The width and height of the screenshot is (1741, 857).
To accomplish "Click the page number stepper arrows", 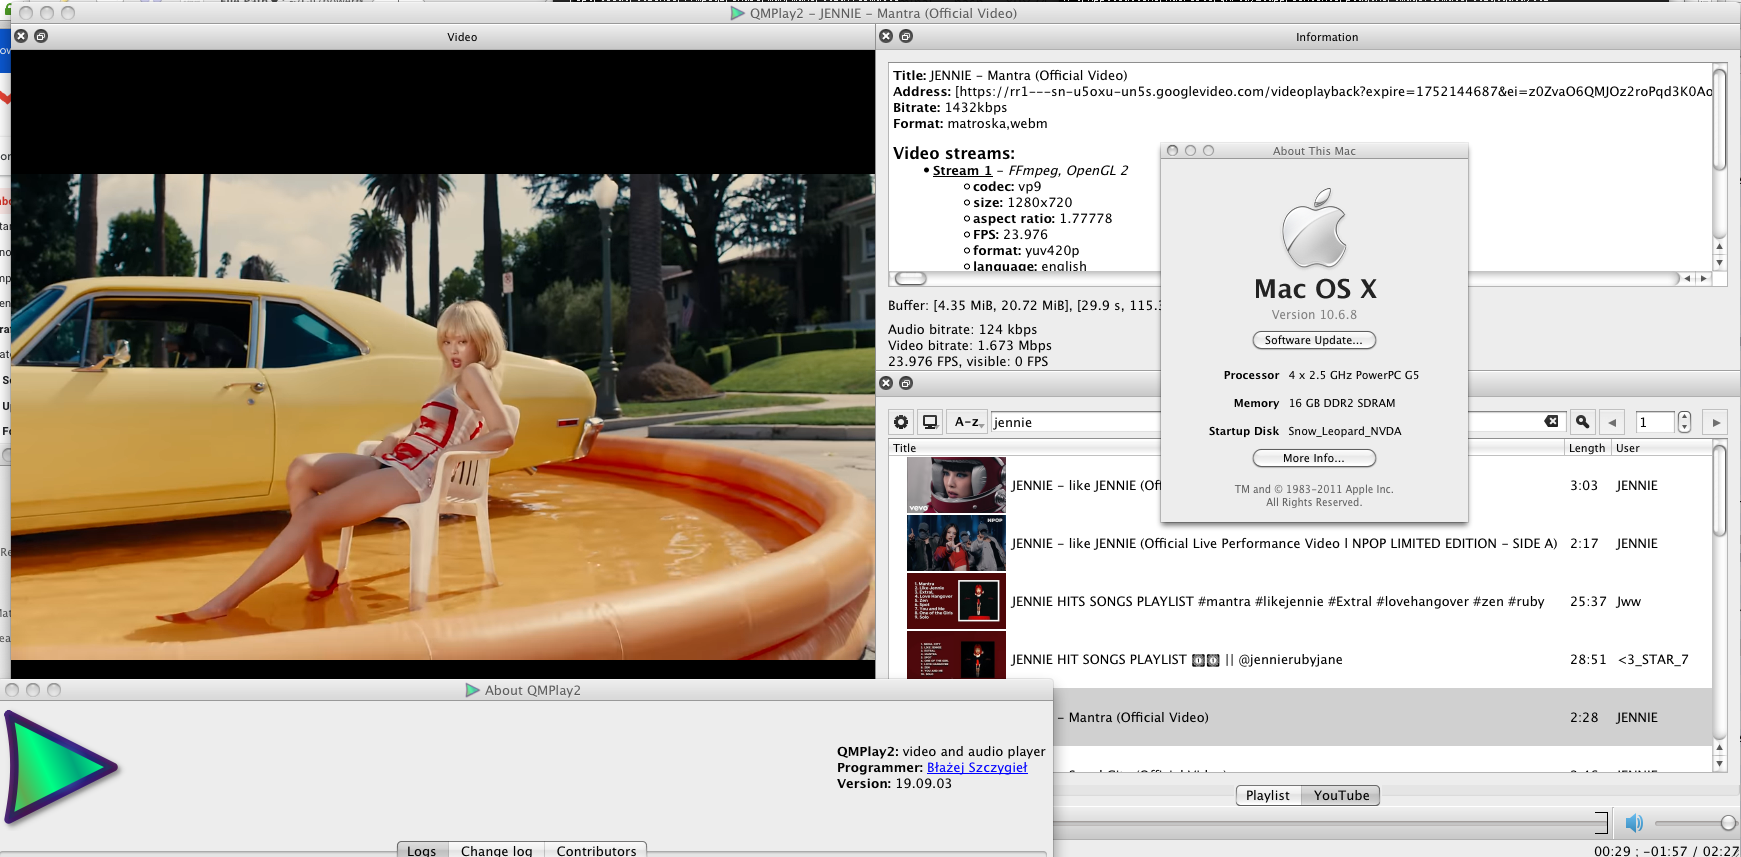I will 1684,422.
